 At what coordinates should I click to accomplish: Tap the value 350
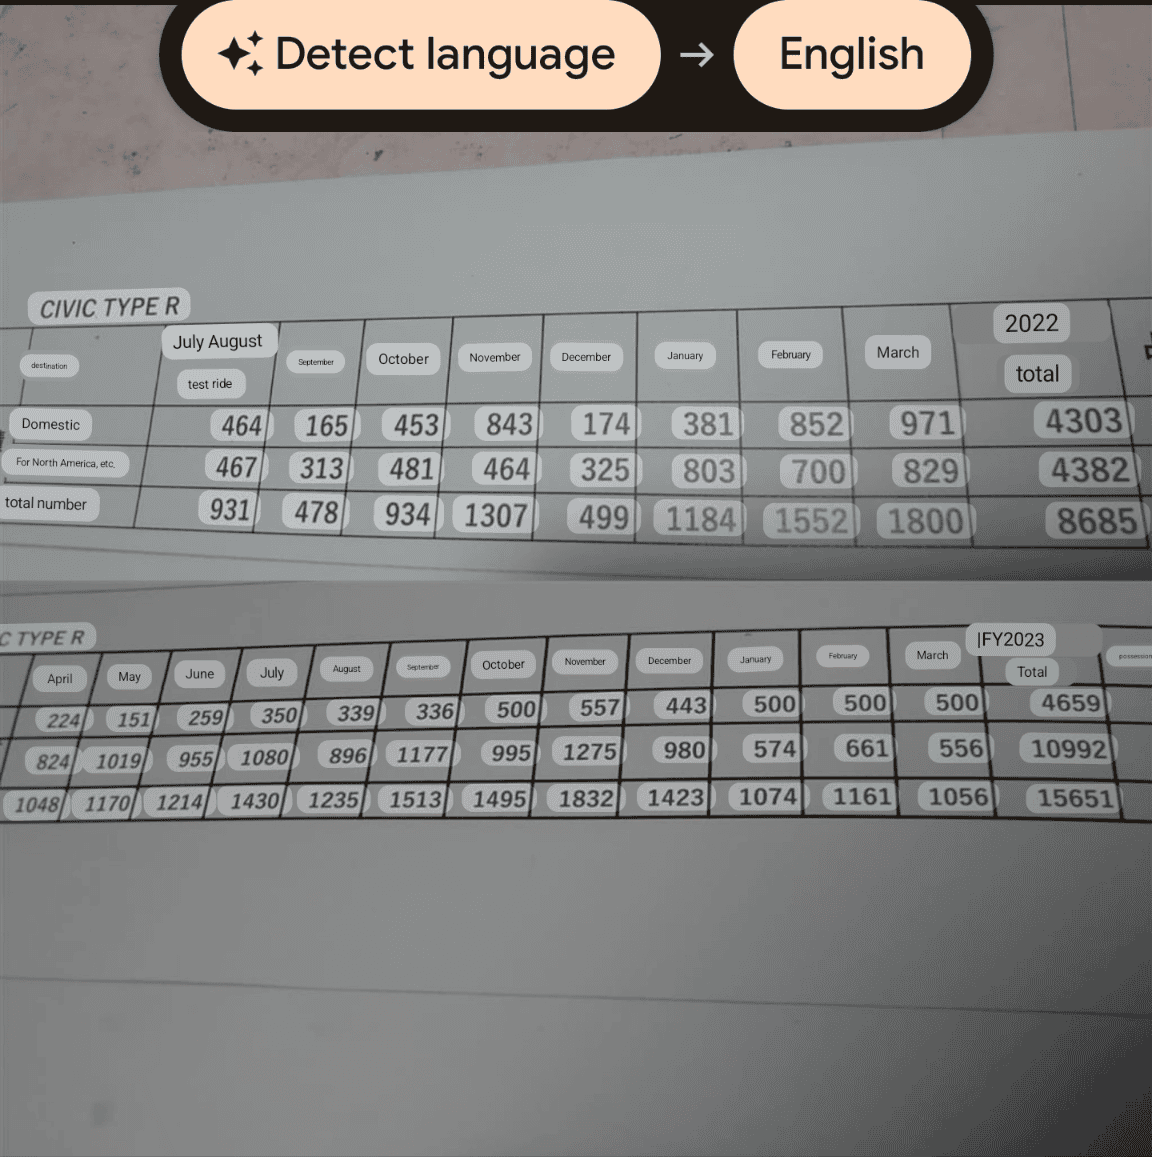coord(277,715)
